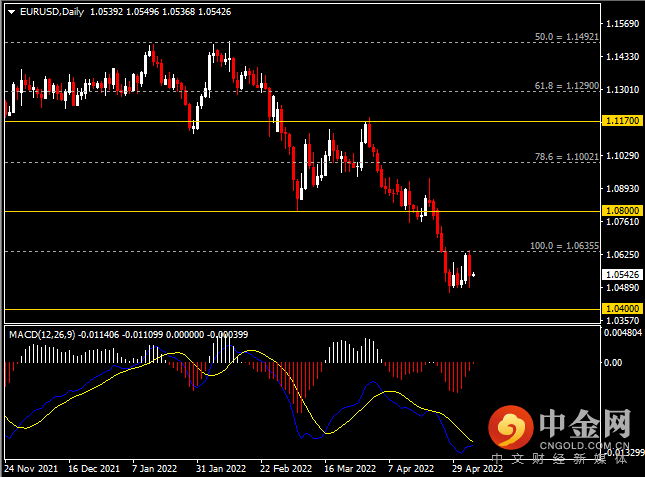Click the date label 7 Jan 2022
The height and width of the screenshot is (477, 645).
pyautogui.click(x=154, y=468)
